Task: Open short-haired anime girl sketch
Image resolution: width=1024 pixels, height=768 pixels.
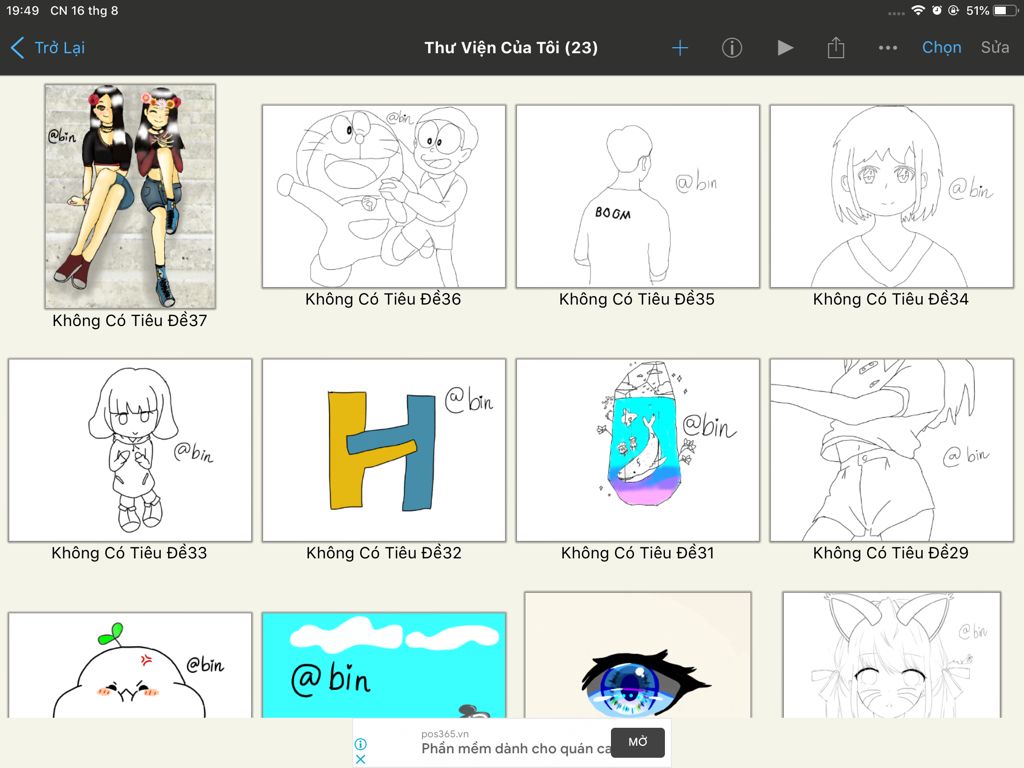Action: [x=891, y=196]
